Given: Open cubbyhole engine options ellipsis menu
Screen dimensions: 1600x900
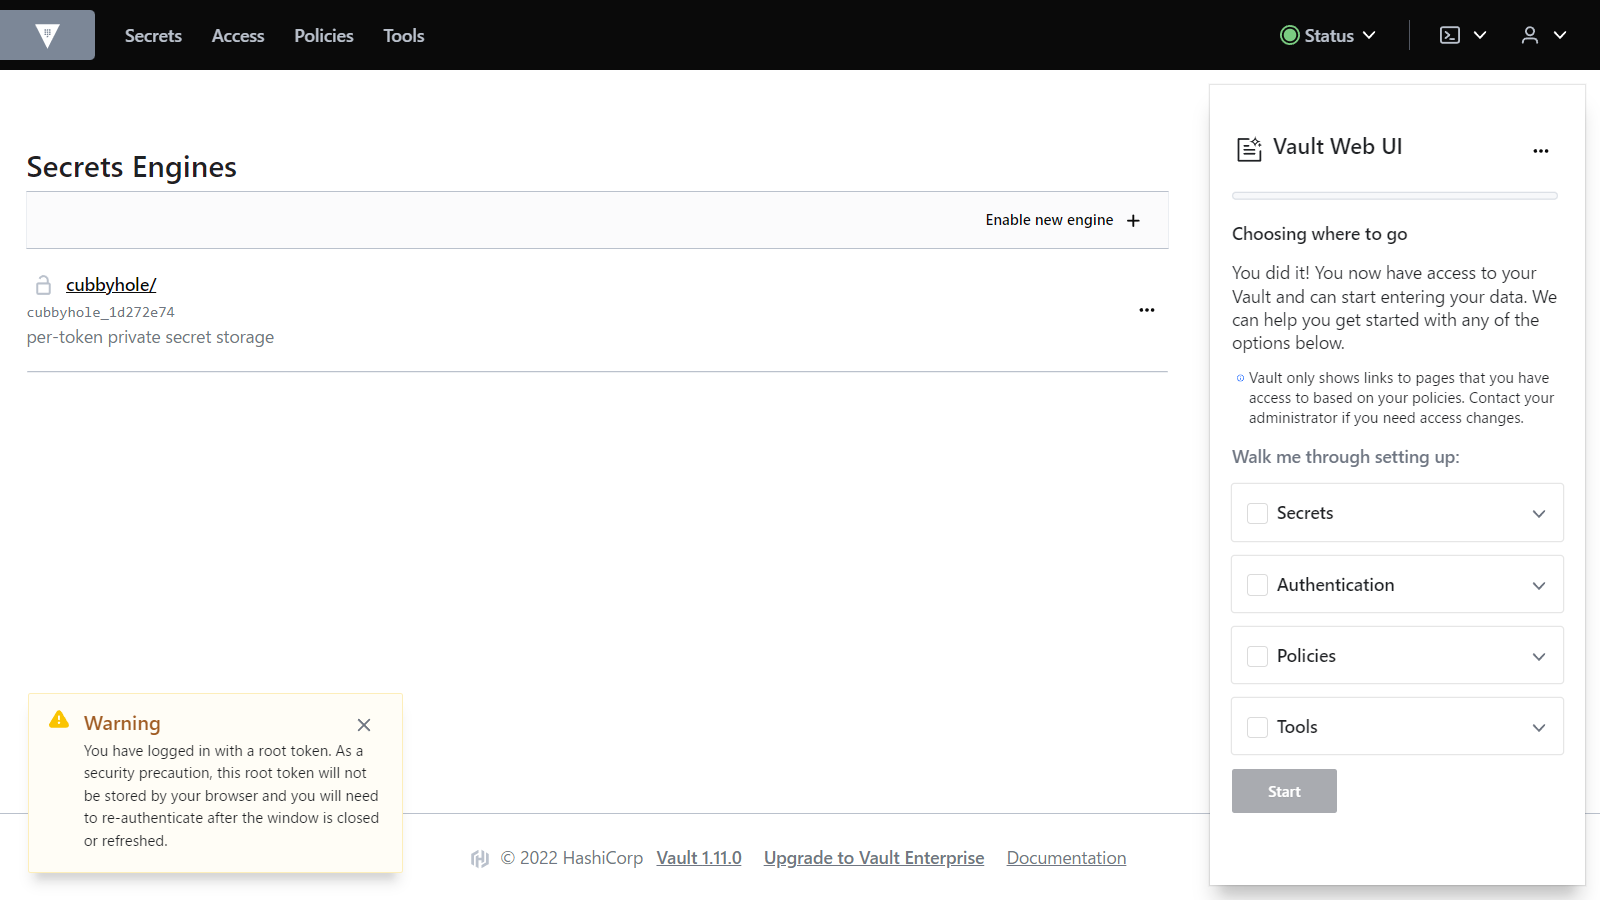Looking at the screenshot, I should [x=1146, y=310].
